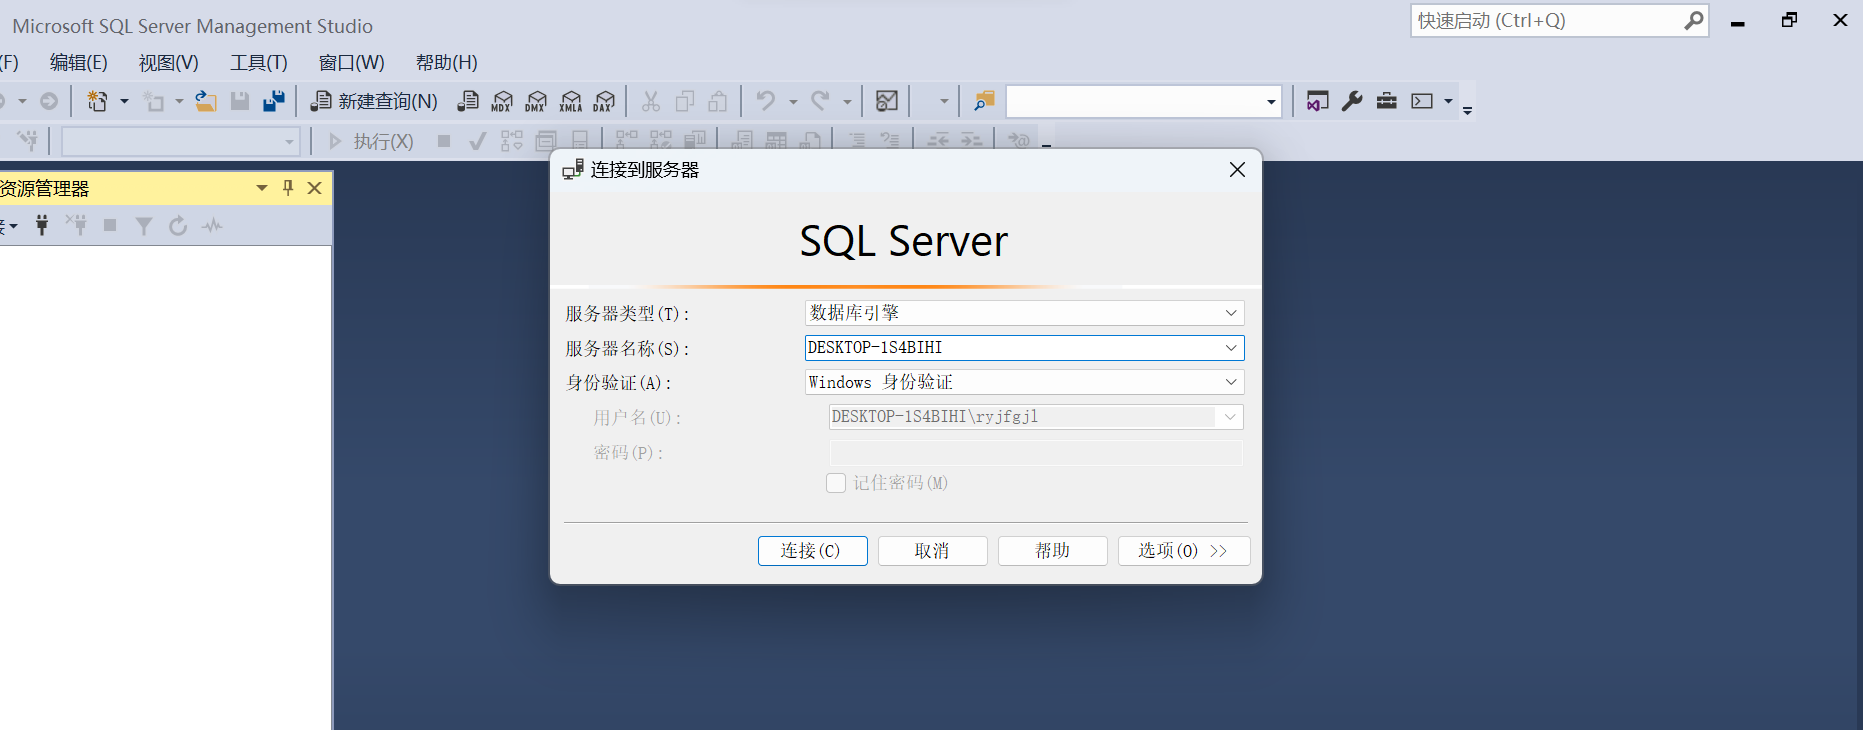This screenshot has width=1863, height=730.
Task: Click the Save All icon
Action: tap(273, 101)
